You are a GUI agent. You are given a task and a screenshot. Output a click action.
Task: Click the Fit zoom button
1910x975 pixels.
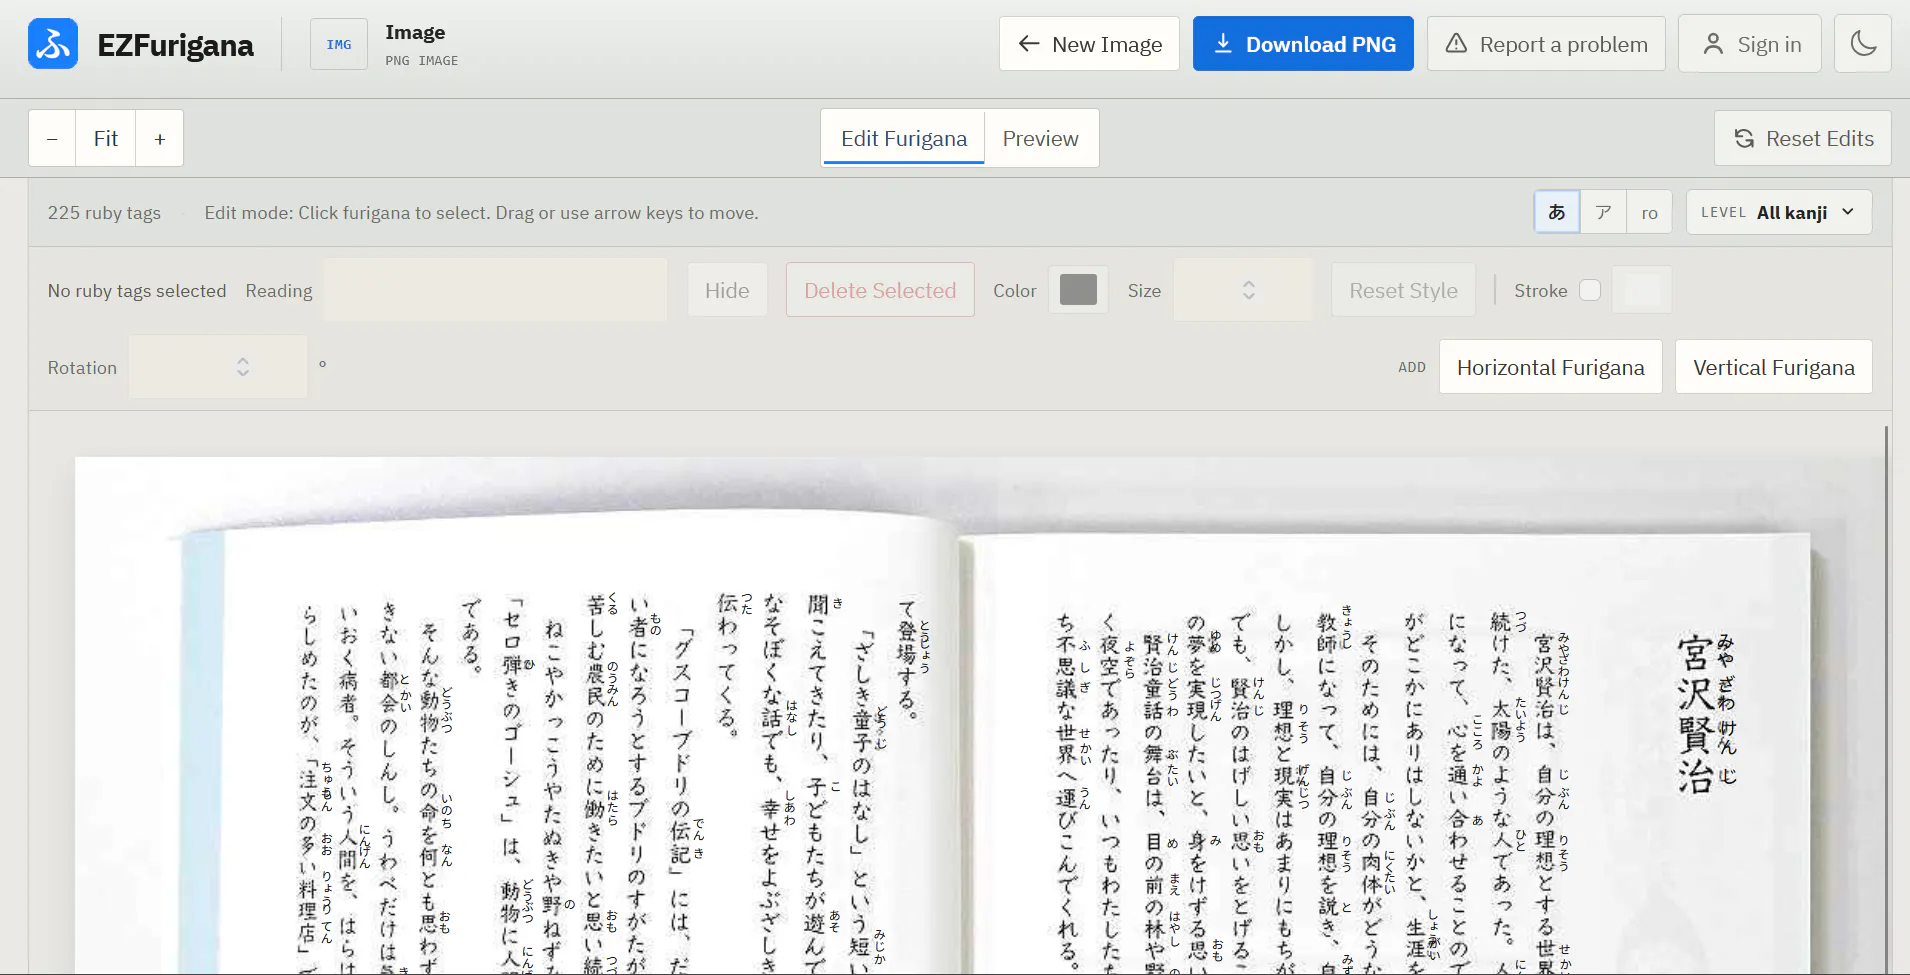pyautogui.click(x=106, y=139)
